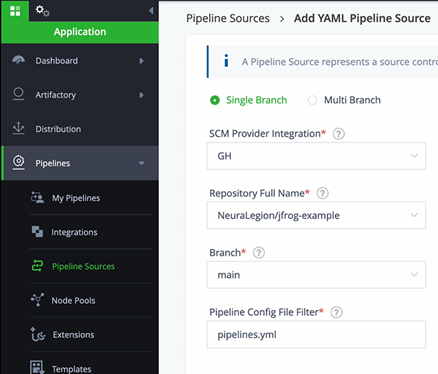Viewport: 438px width, 374px height.
Task: Select the Single Branch radio button
Action: pos(215,100)
